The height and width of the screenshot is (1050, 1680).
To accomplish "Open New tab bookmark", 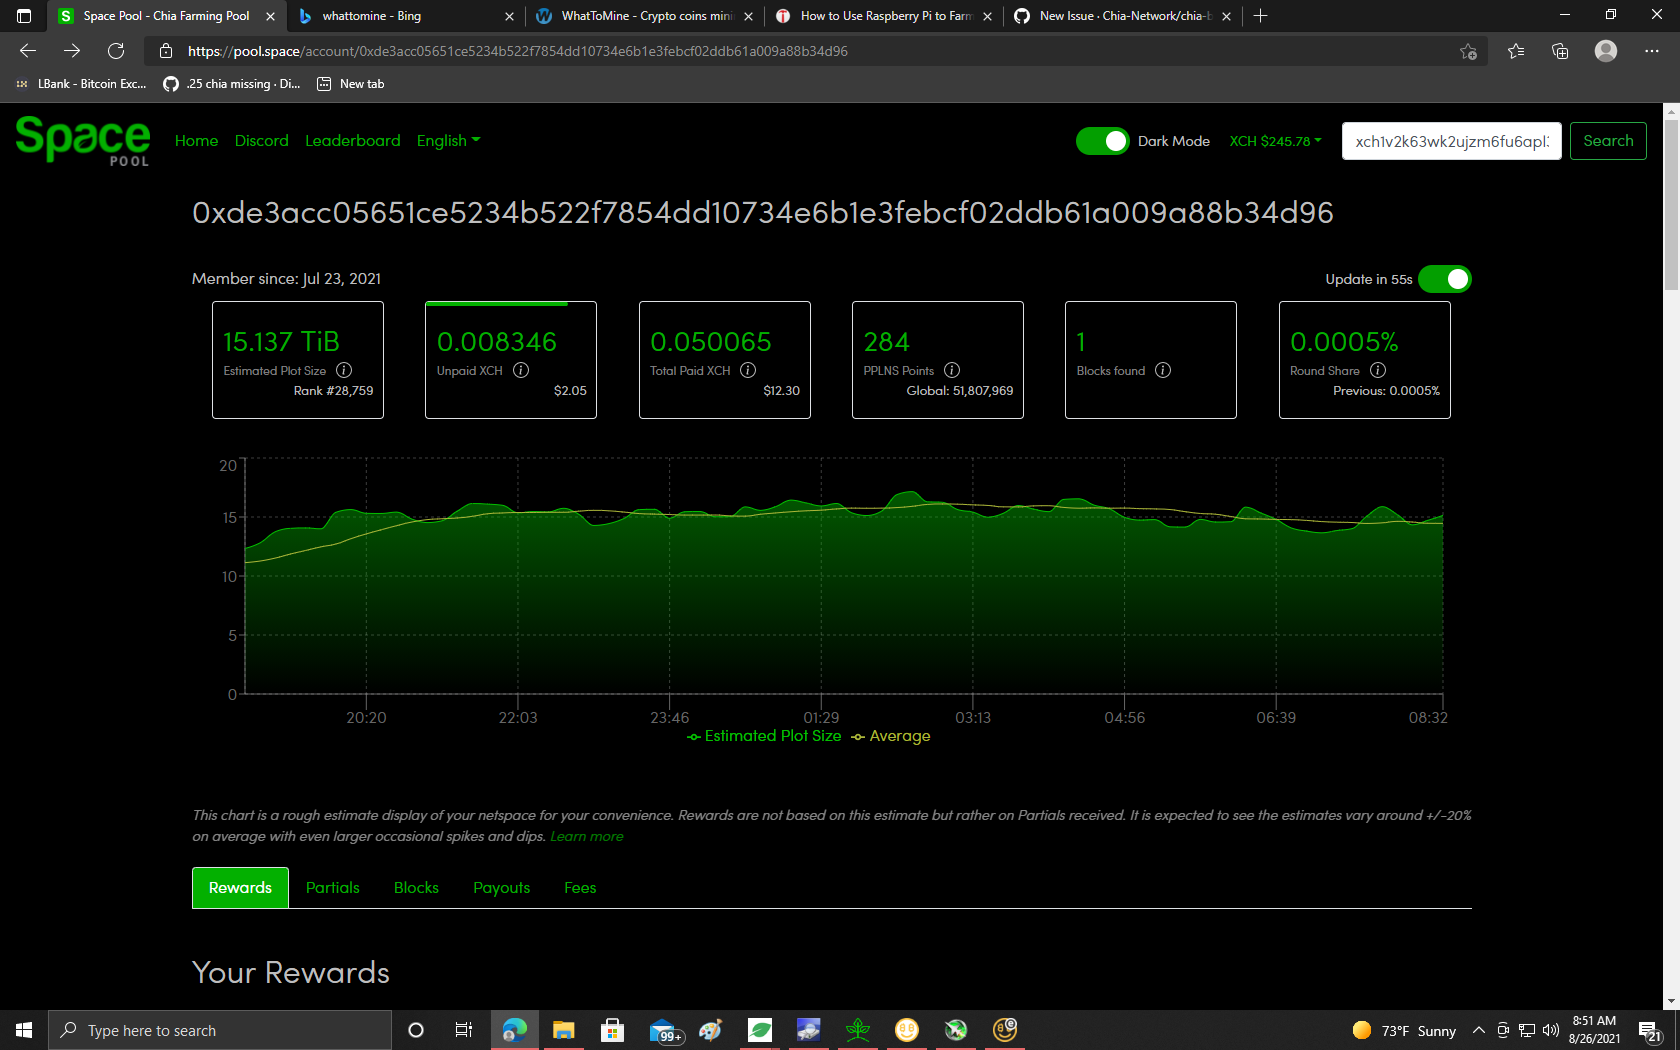I will point(351,84).
